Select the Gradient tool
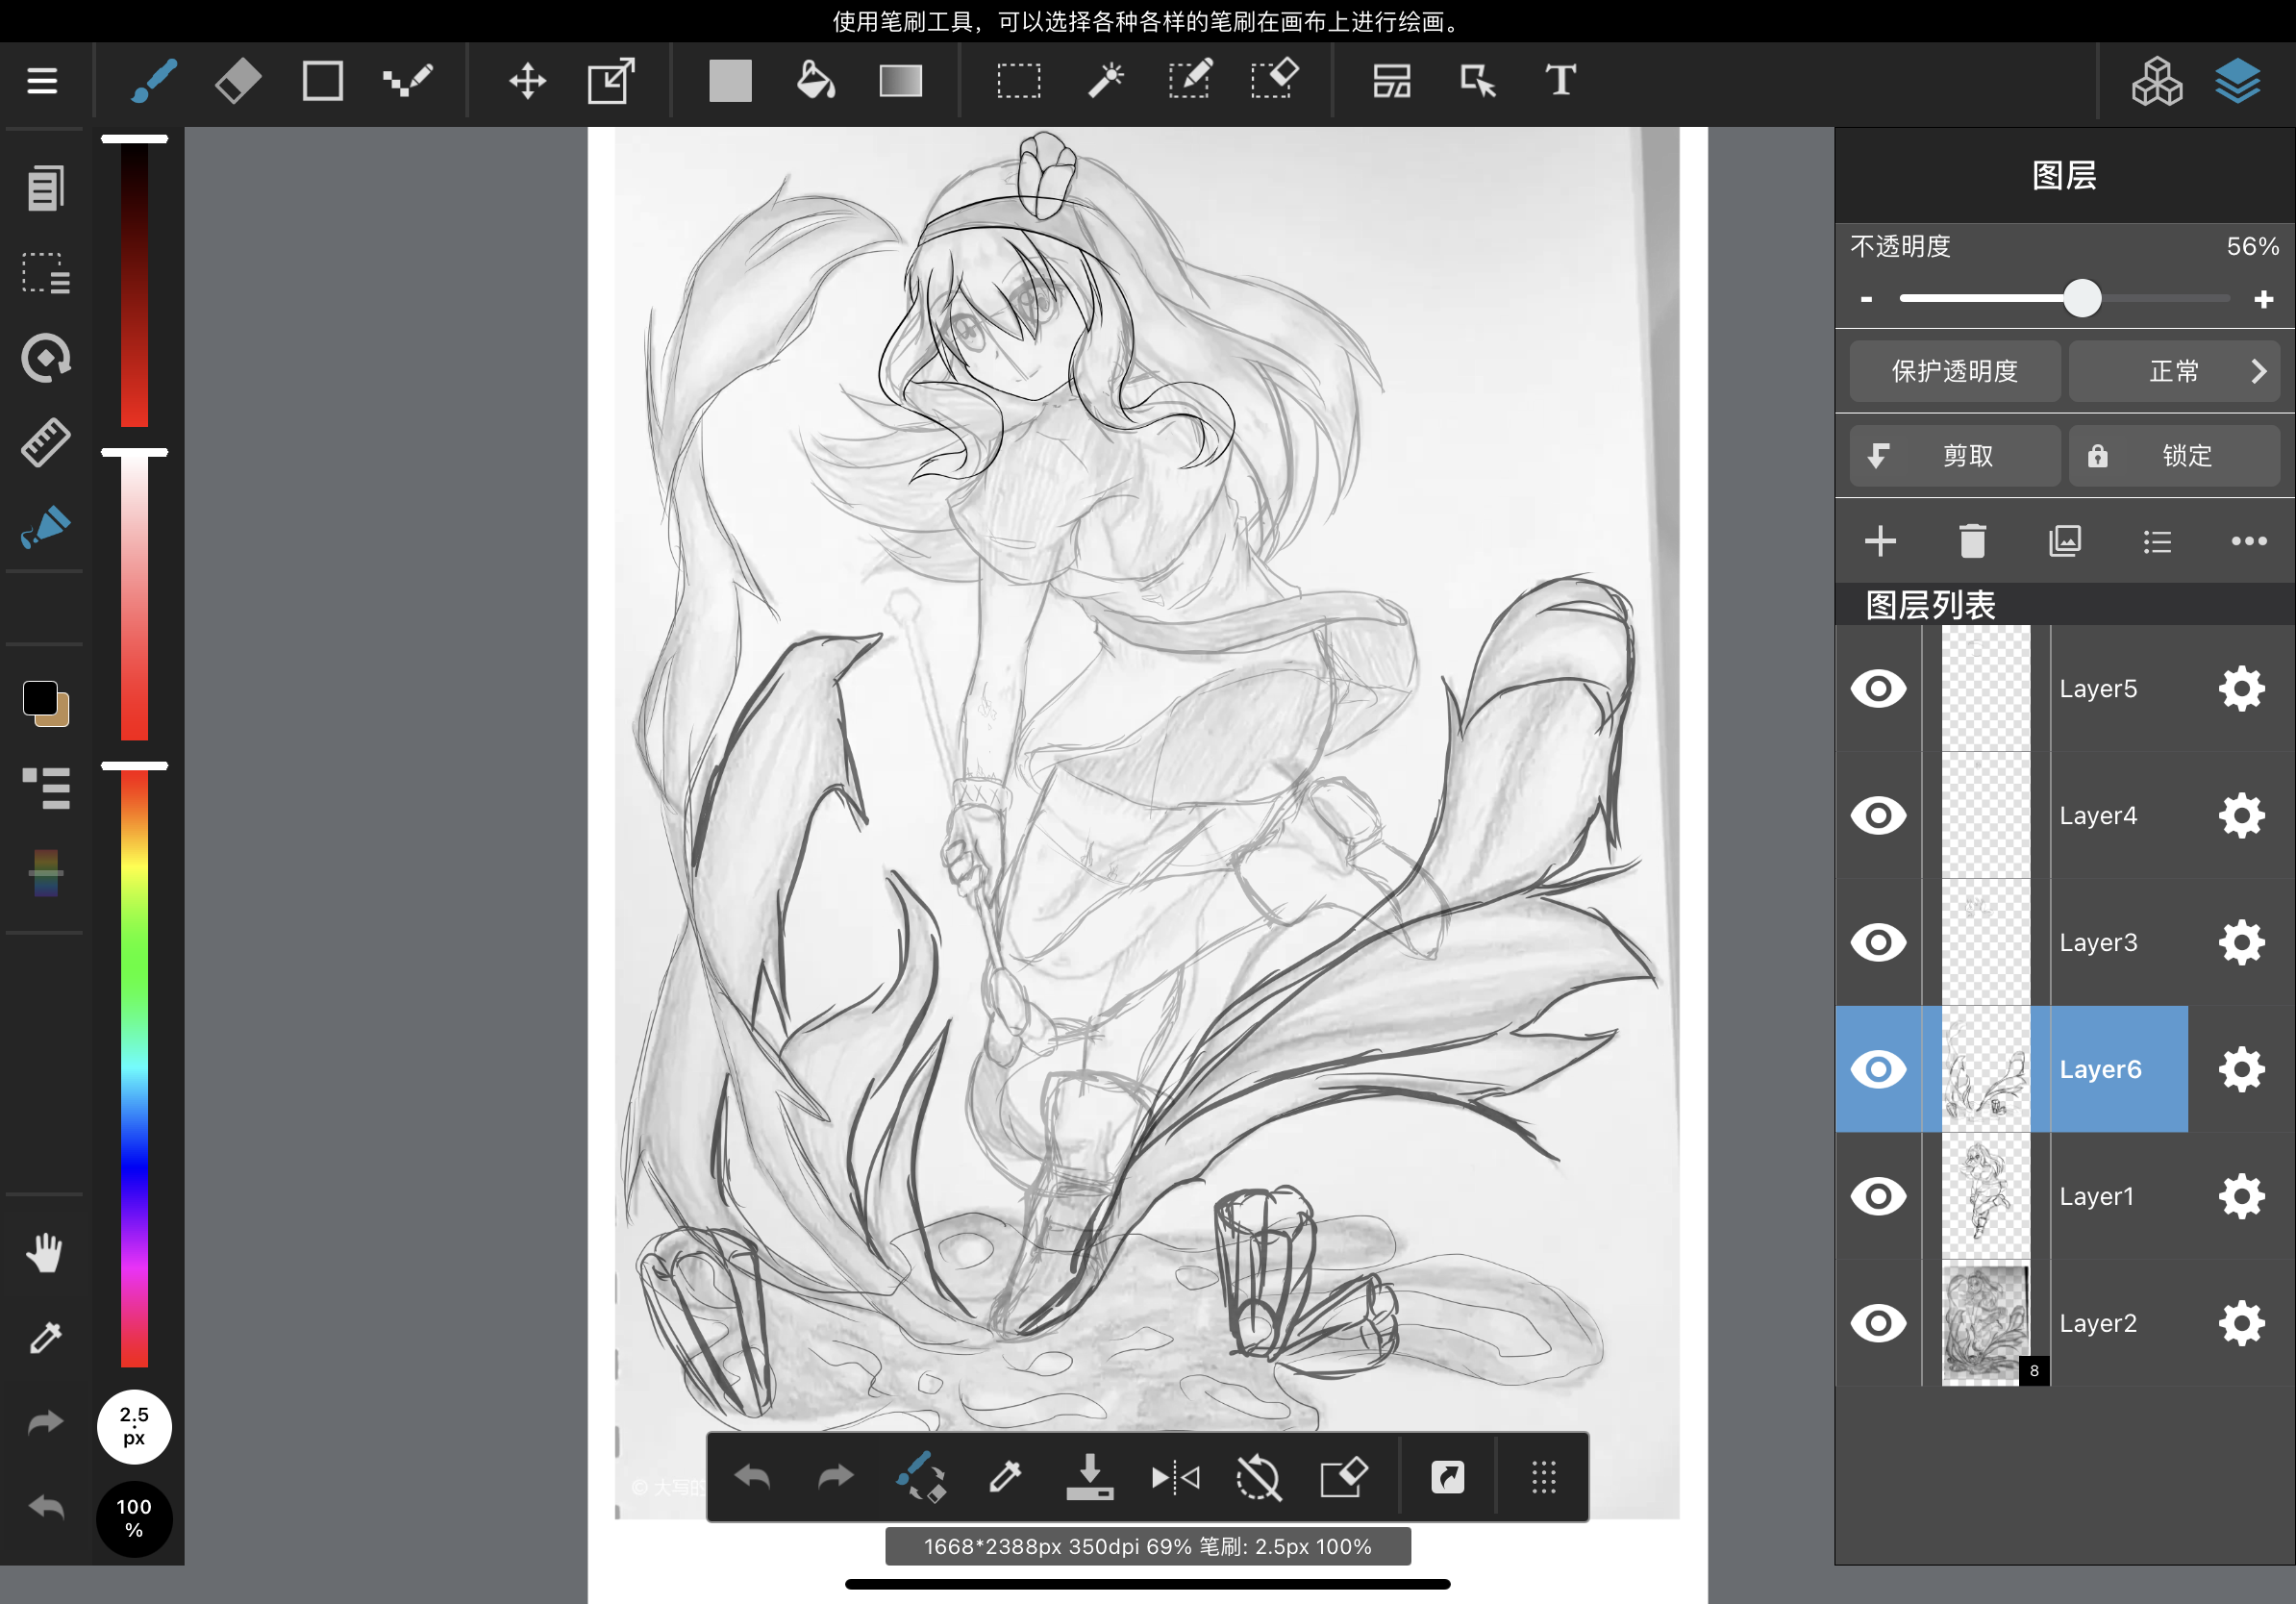The width and height of the screenshot is (2296, 1604). coord(900,81)
